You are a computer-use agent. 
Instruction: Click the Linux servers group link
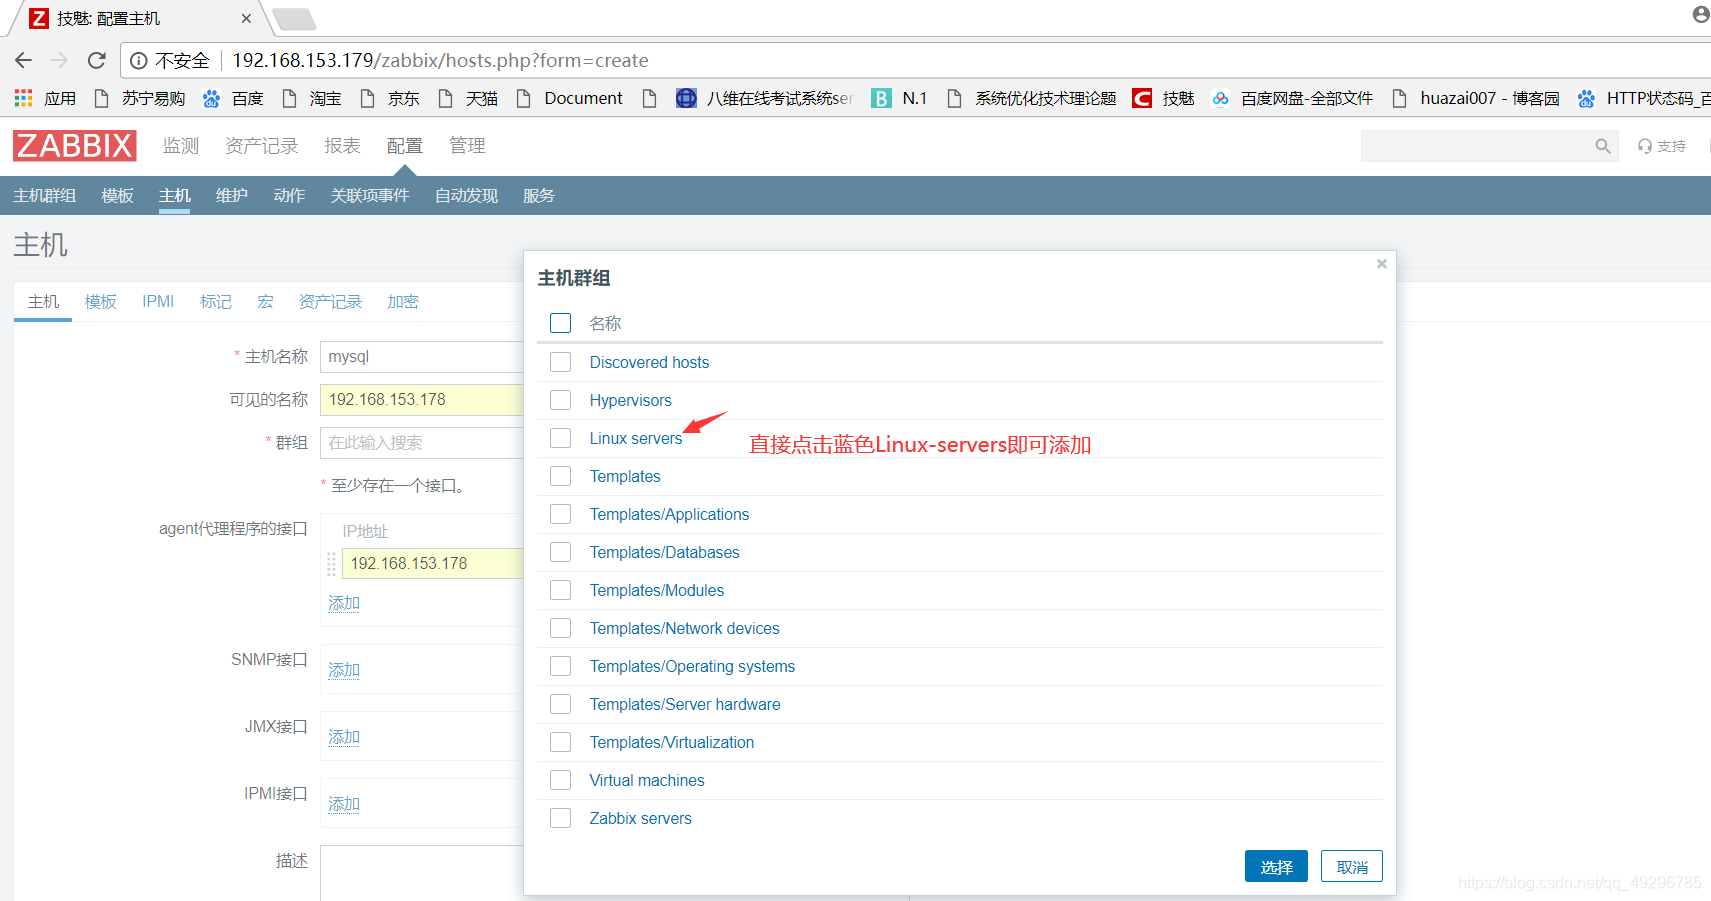pyautogui.click(x=636, y=438)
